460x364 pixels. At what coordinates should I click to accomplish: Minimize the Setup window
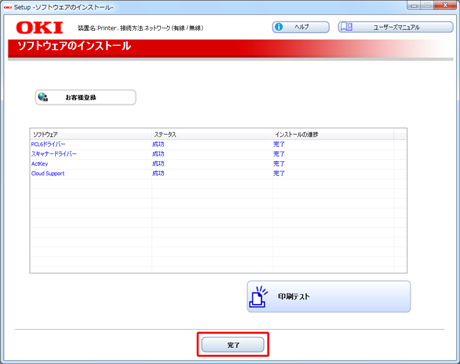[414, 5]
